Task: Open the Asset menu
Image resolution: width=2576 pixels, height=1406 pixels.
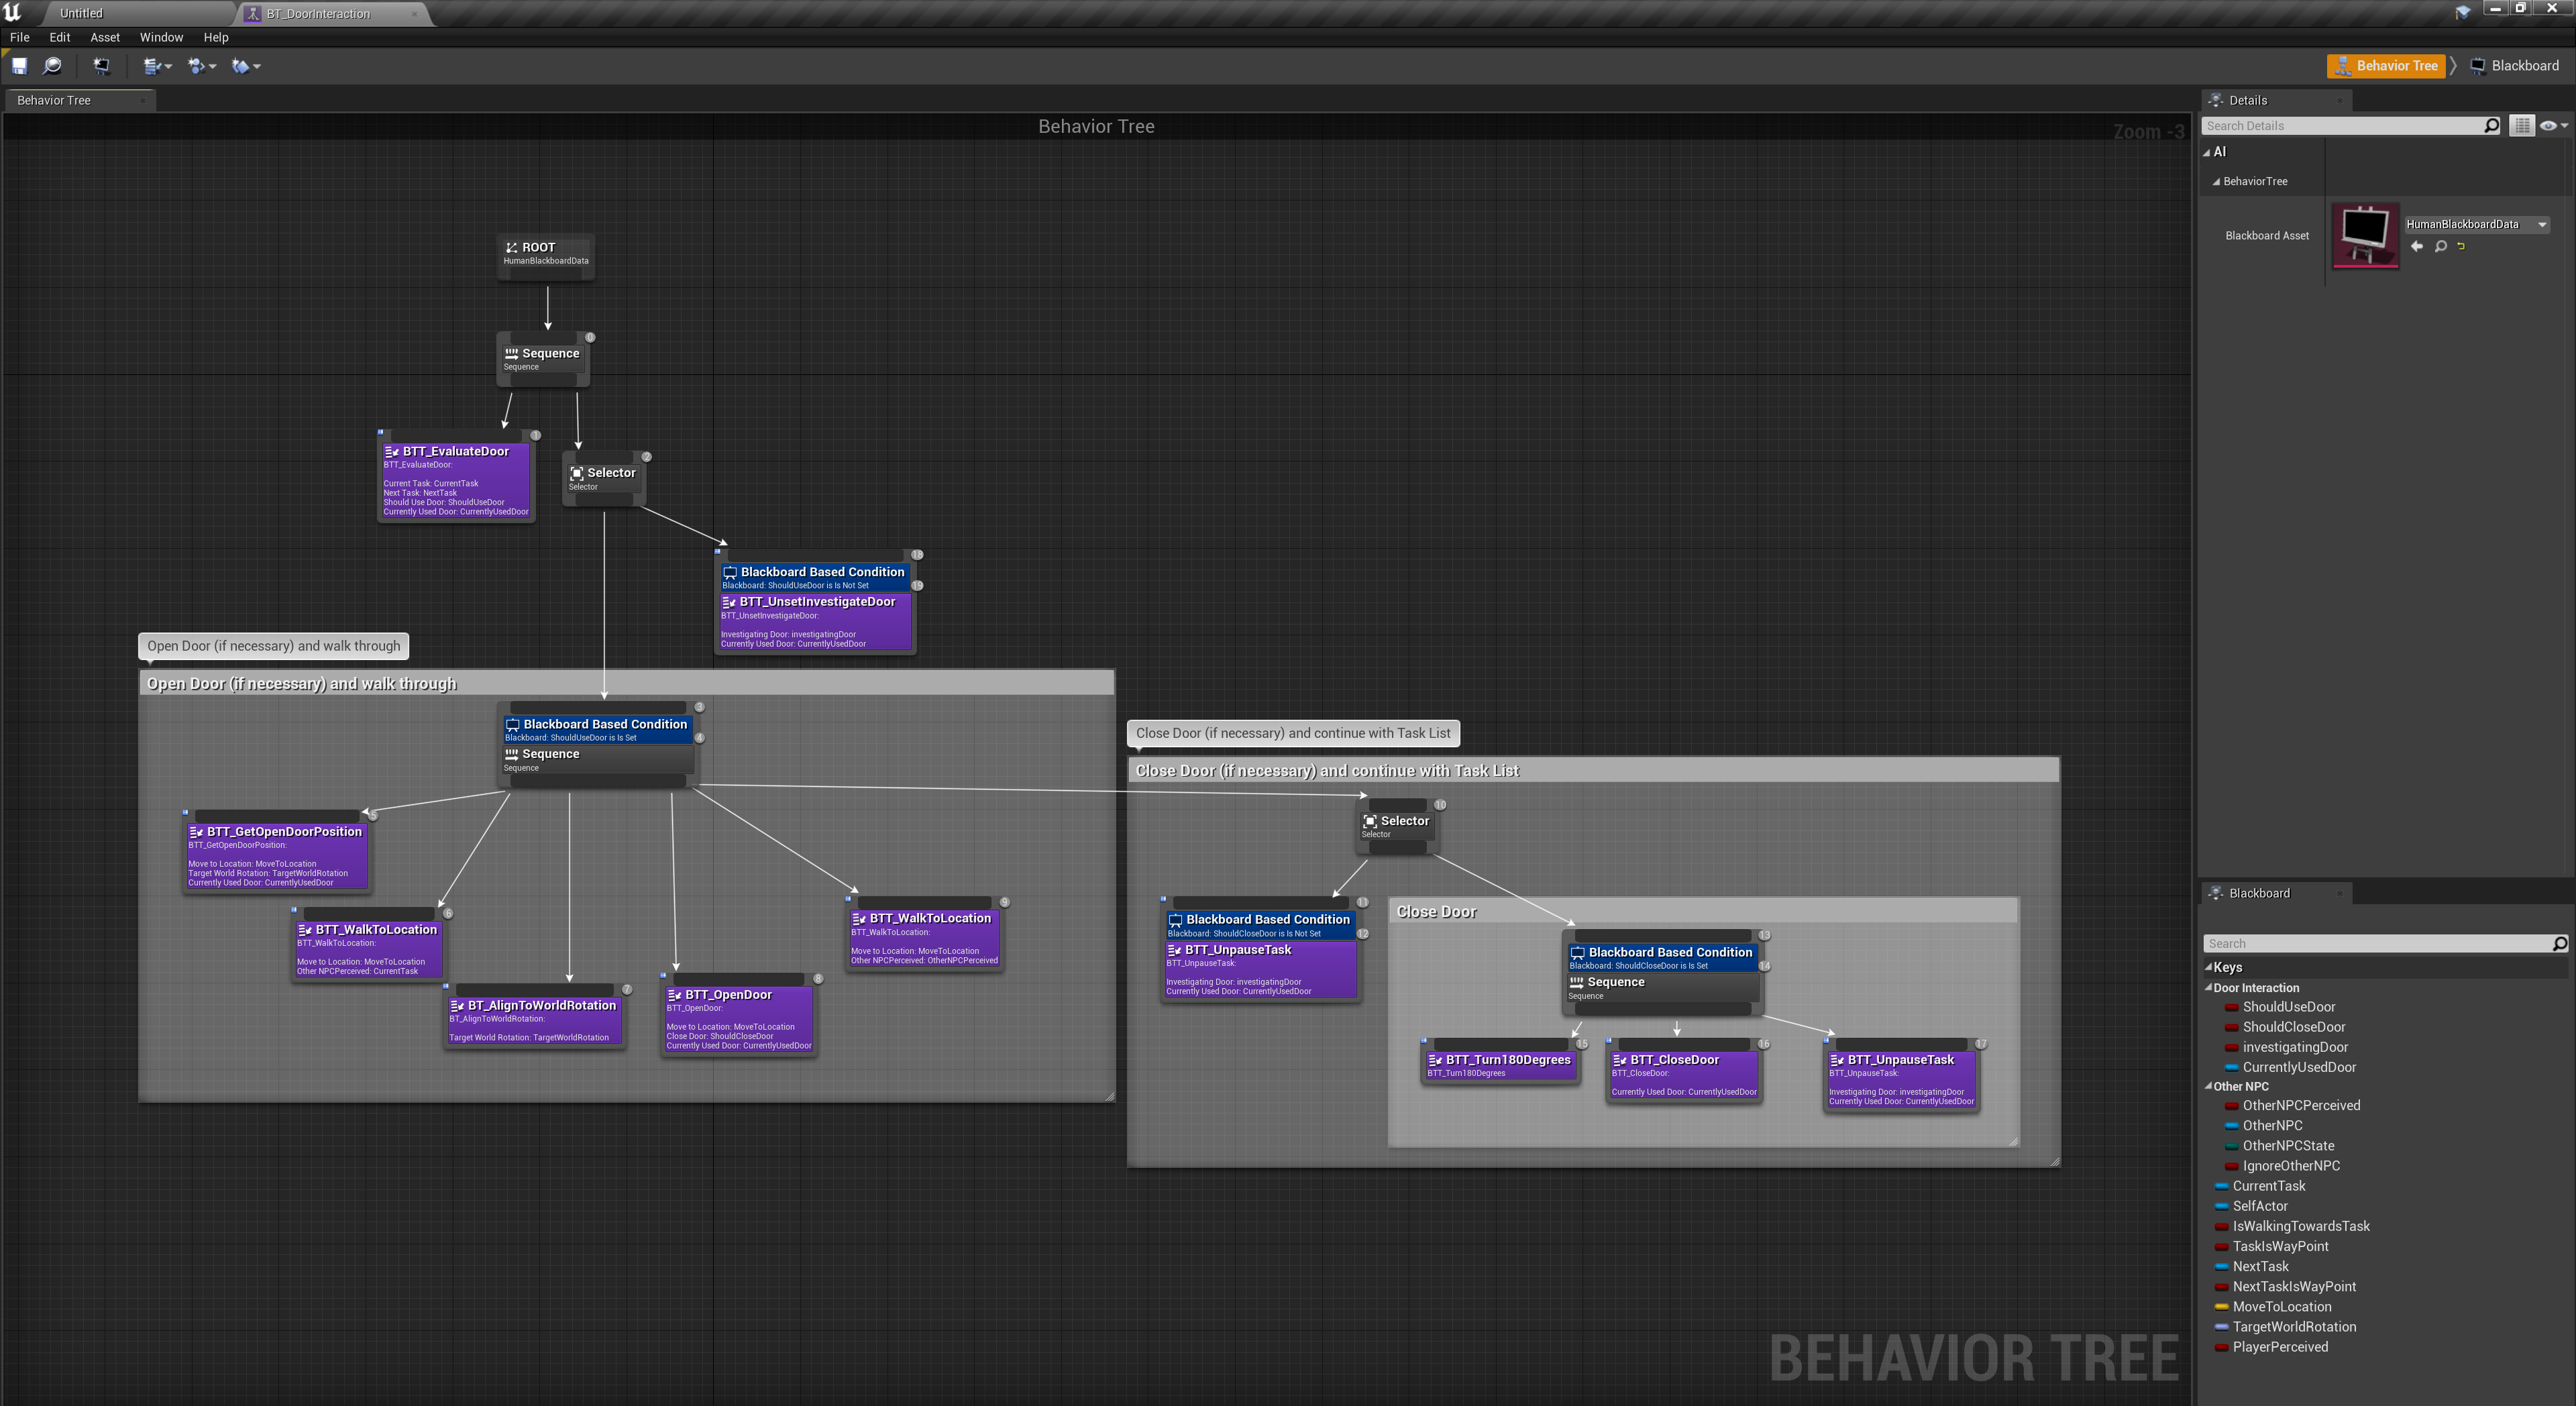Action: click(x=104, y=37)
